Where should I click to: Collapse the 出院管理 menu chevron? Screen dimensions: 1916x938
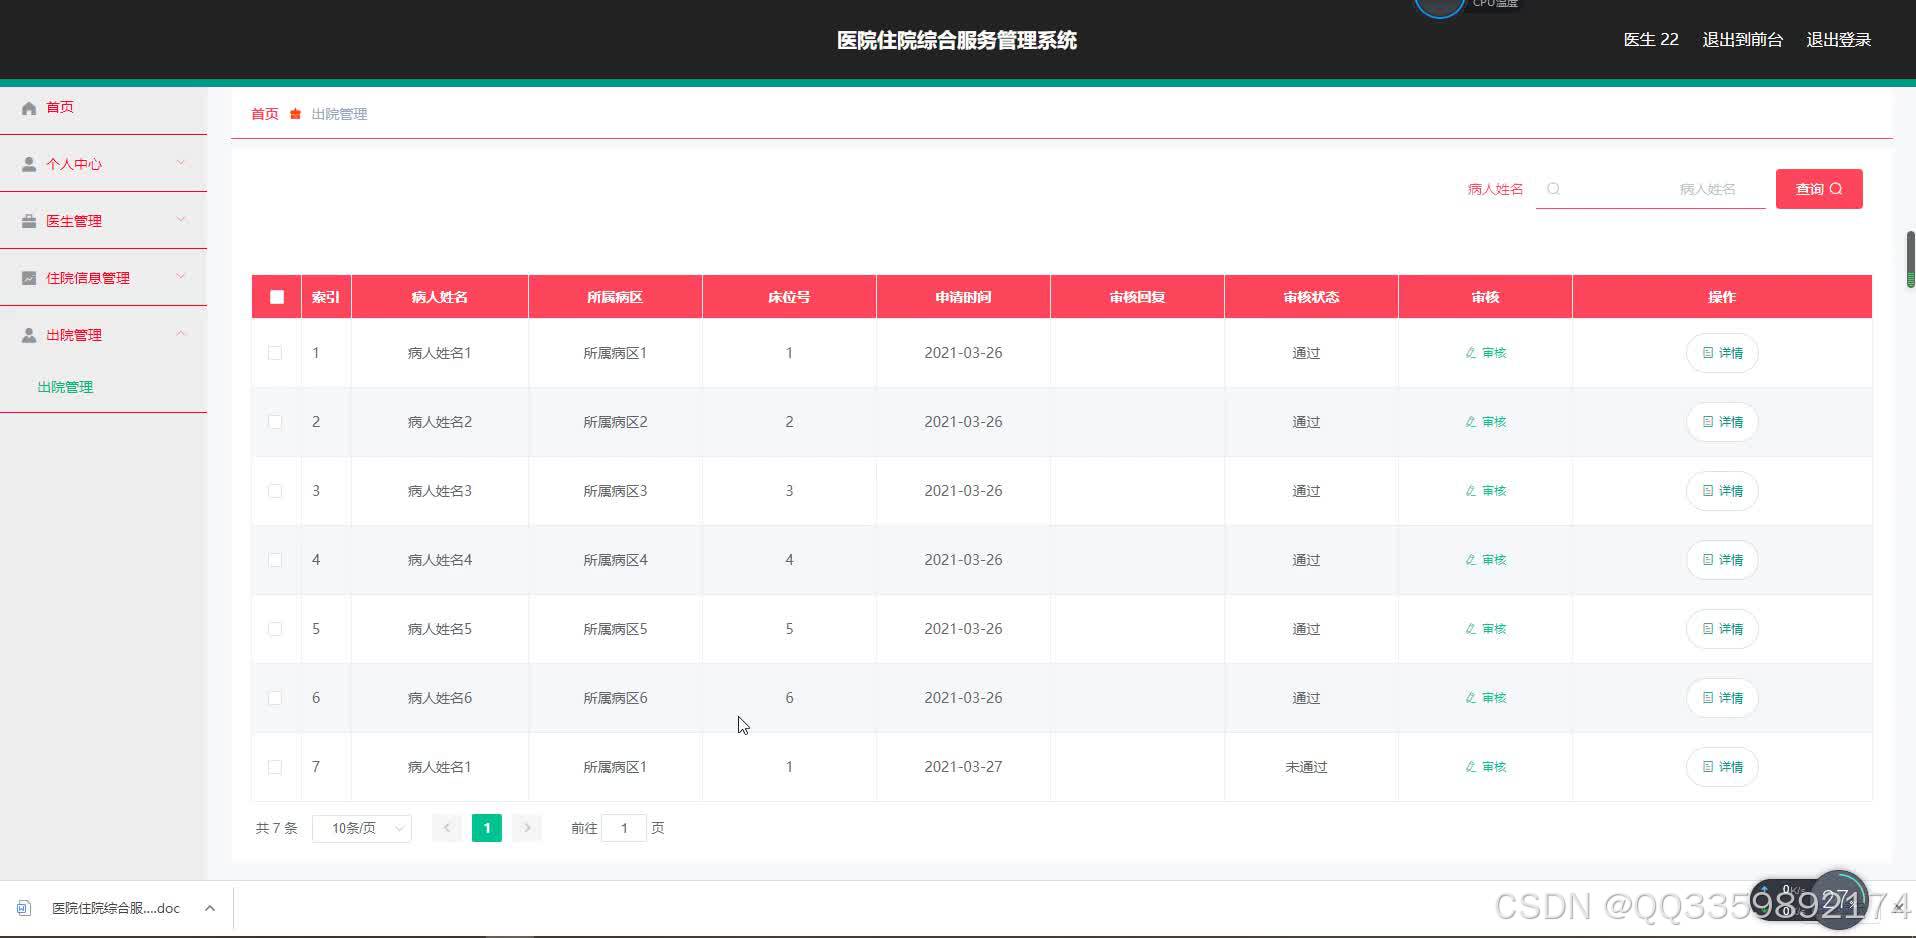[181, 334]
